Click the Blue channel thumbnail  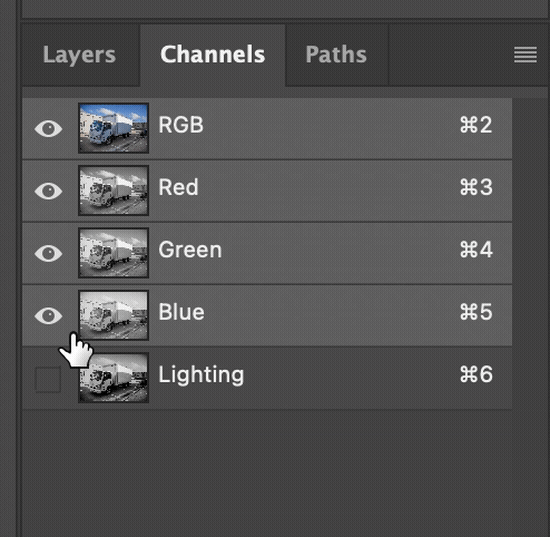coord(113,315)
